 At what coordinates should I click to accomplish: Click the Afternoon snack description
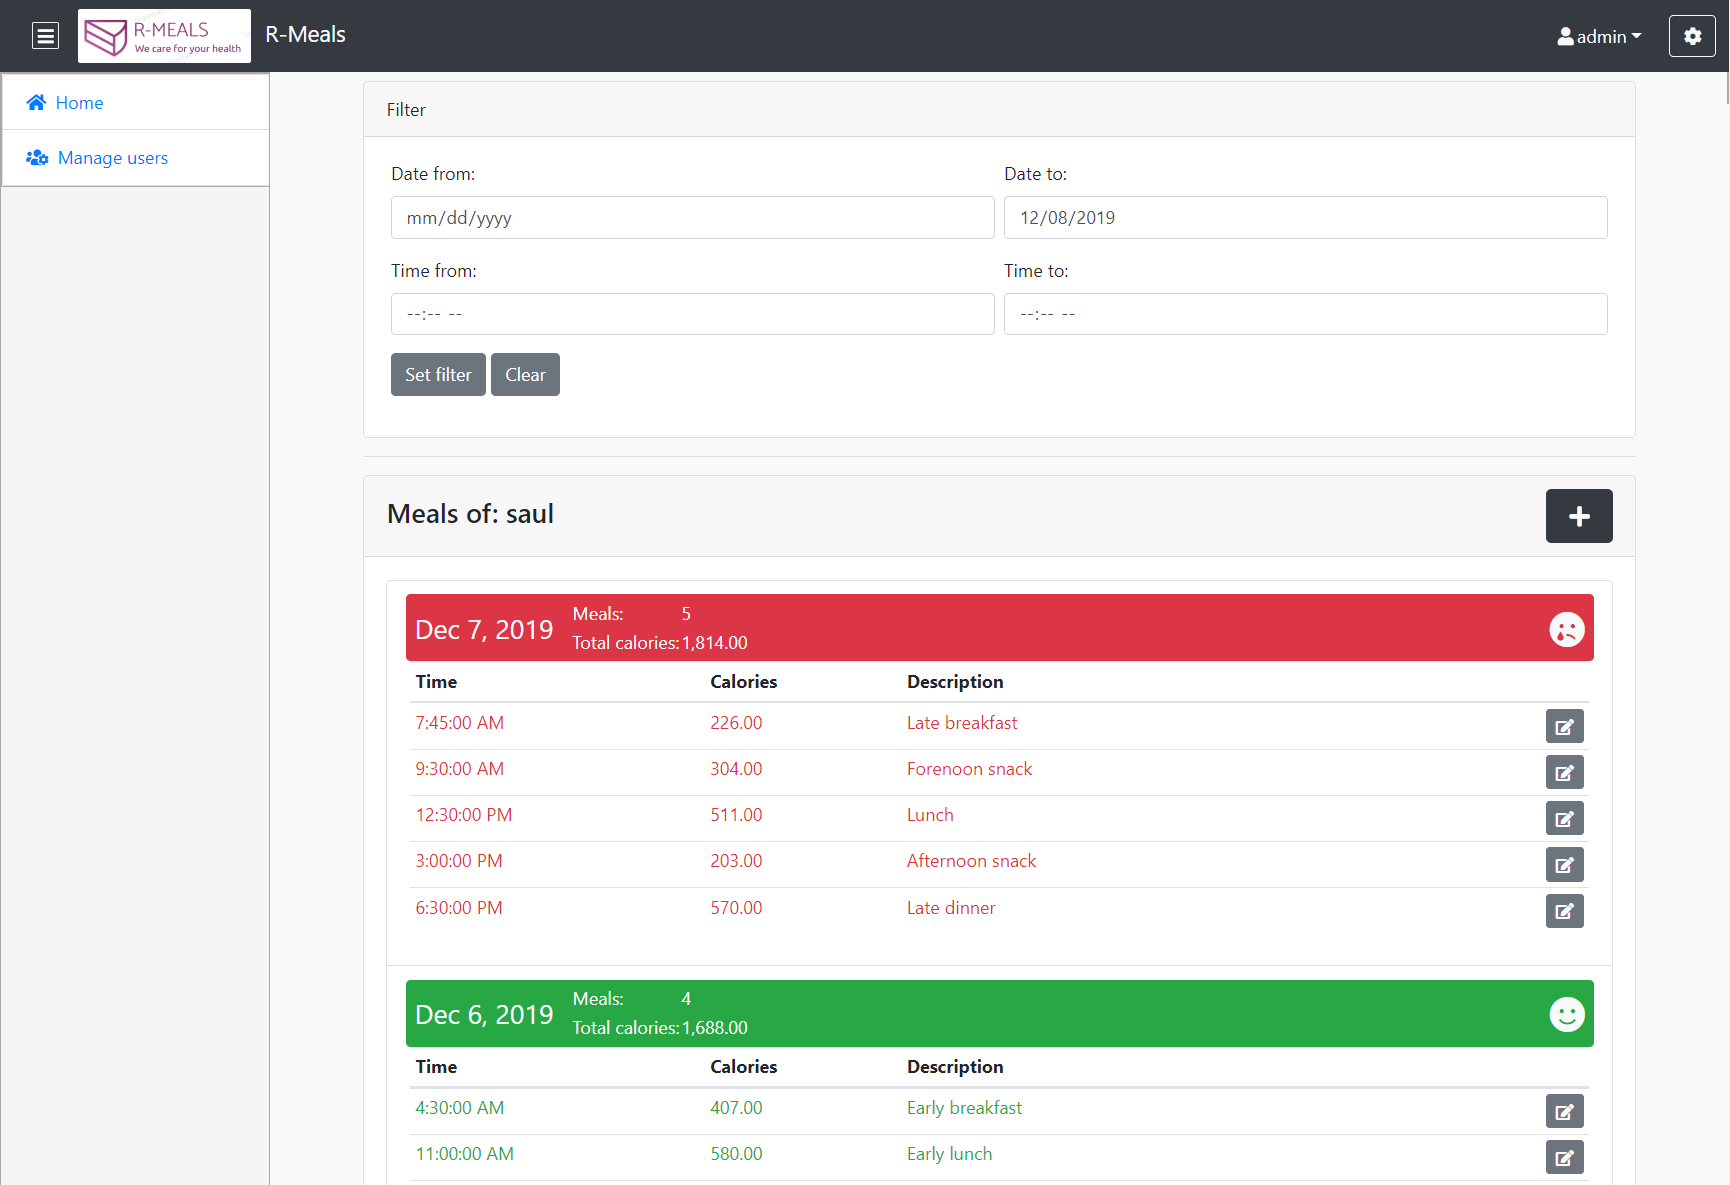coord(971,861)
